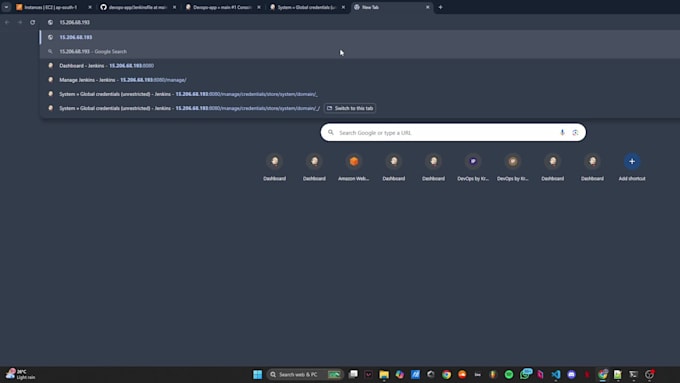Open Task View in the taskbar
The height and width of the screenshot is (383, 680).
pyautogui.click(x=354, y=374)
